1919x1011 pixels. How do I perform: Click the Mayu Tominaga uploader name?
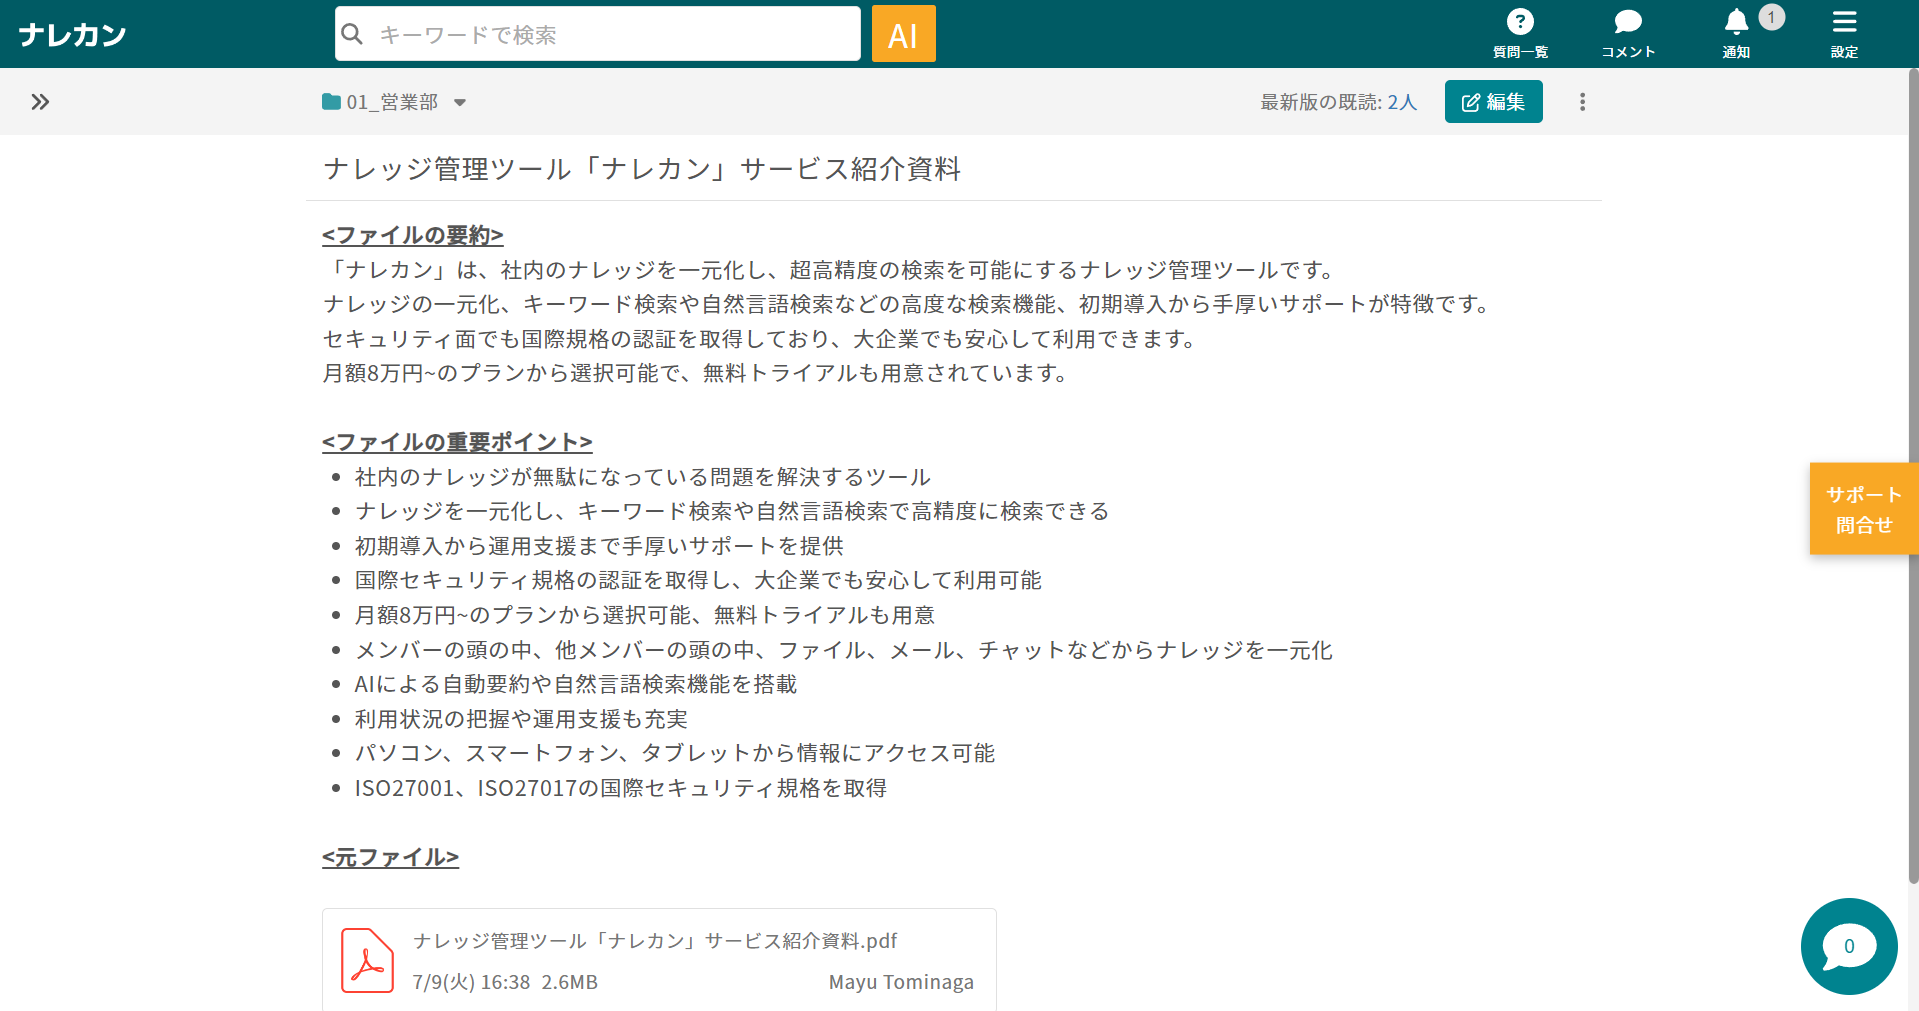tap(901, 982)
